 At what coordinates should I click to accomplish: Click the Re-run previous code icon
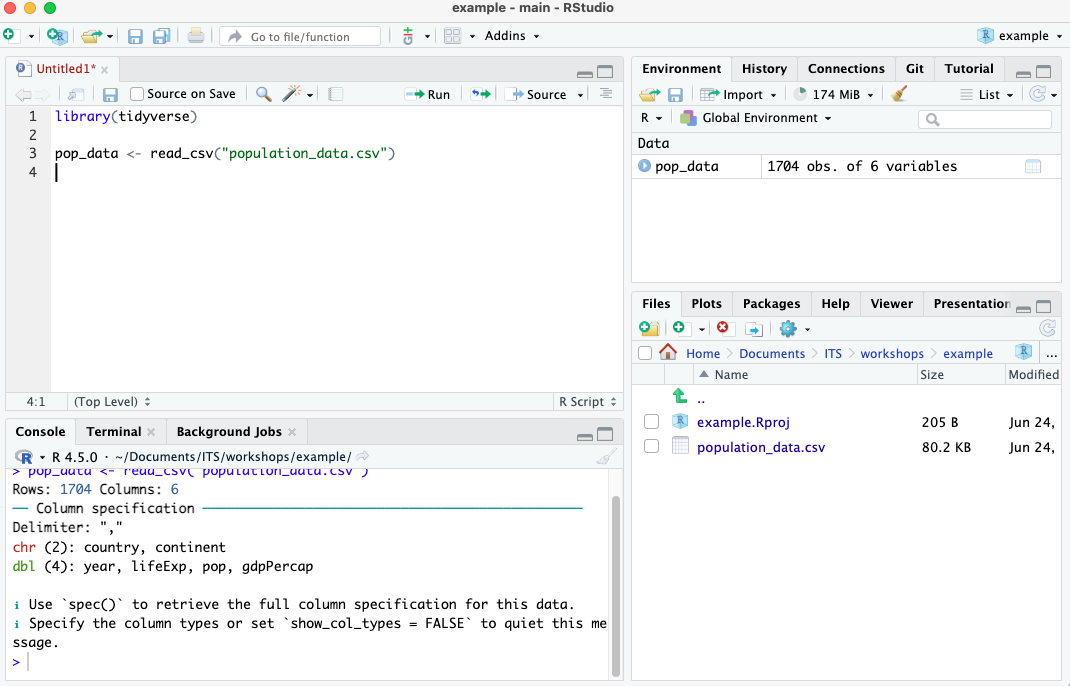481,94
